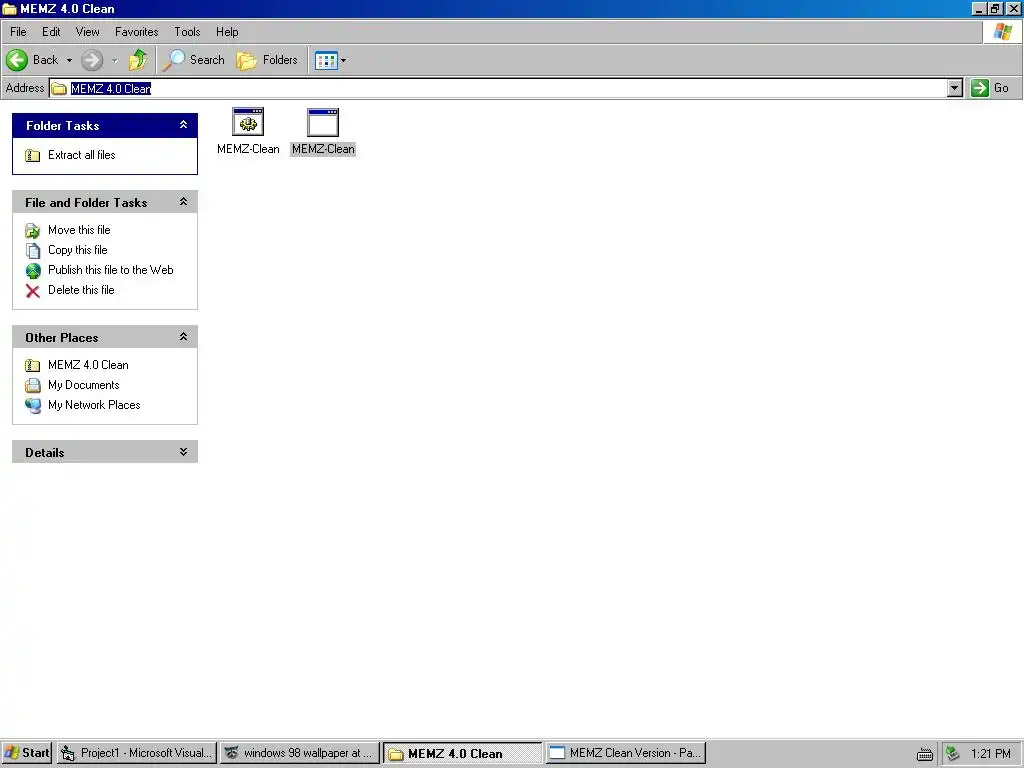Collapse the Folder Tasks panel

click(x=184, y=125)
